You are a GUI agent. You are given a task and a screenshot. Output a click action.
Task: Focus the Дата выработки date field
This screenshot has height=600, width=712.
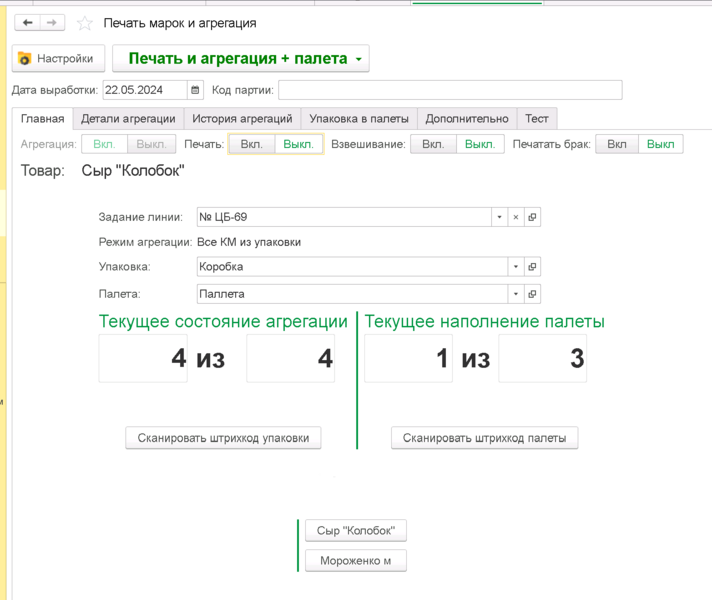pos(145,90)
